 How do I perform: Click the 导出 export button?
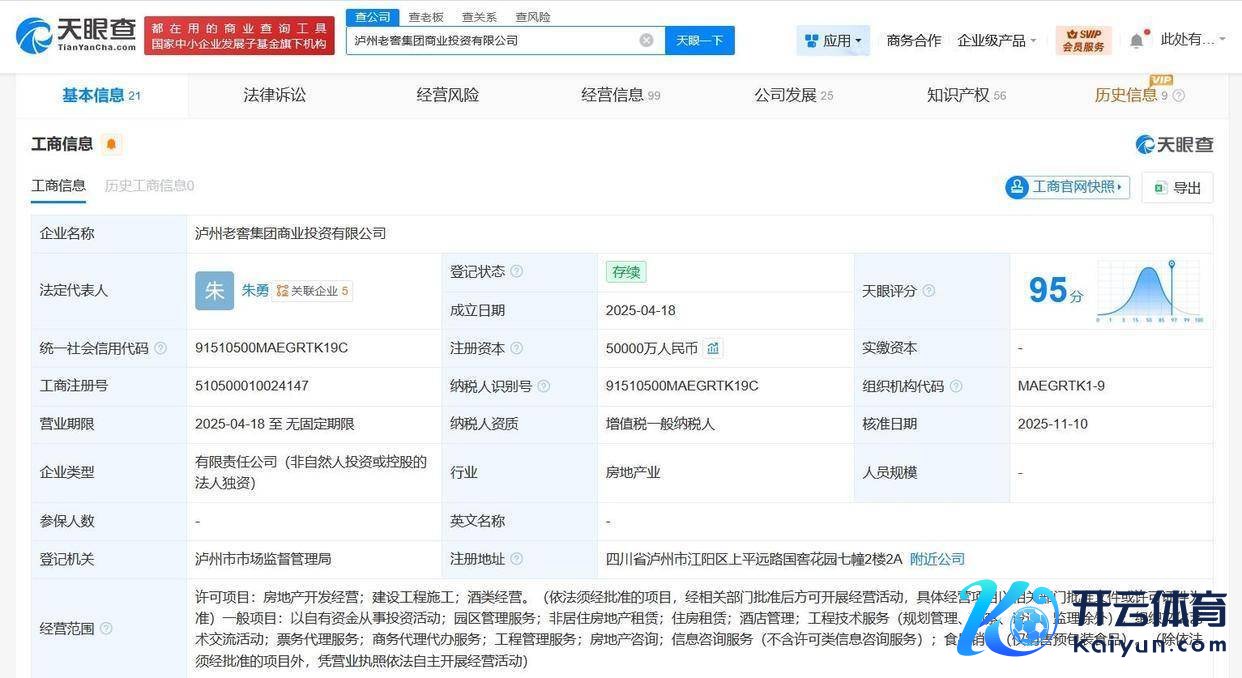1177,187
